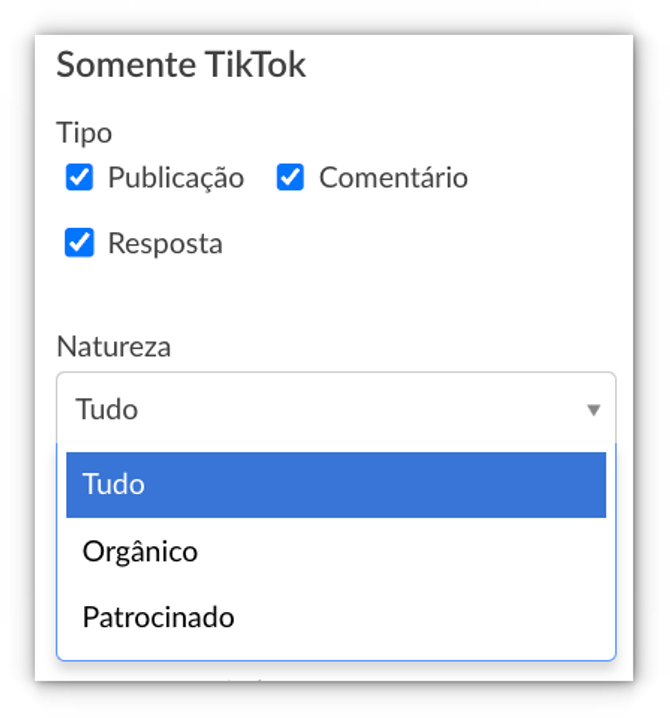Click the tick icon beside Resposta
Screen dimensions: 670x718
coord(80,243)
